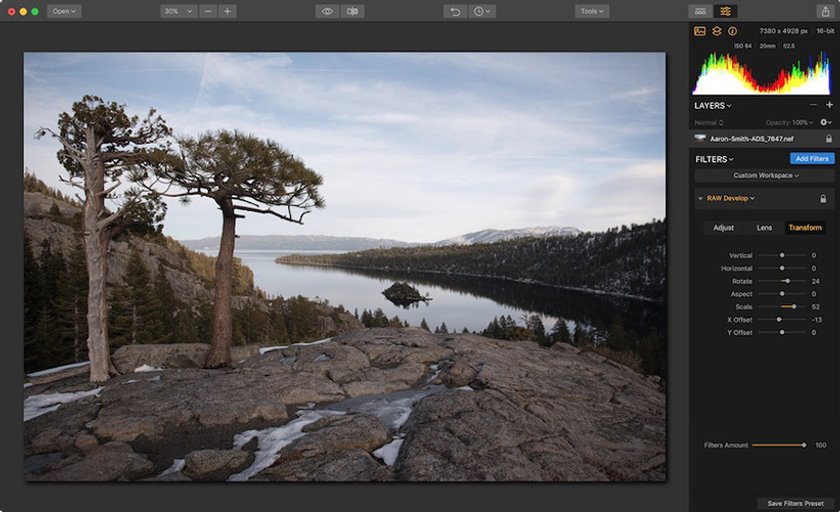Click the Add Filters button
Image resolution: width=840 pixels, height=512 pixels.
(x=812, y=159)
